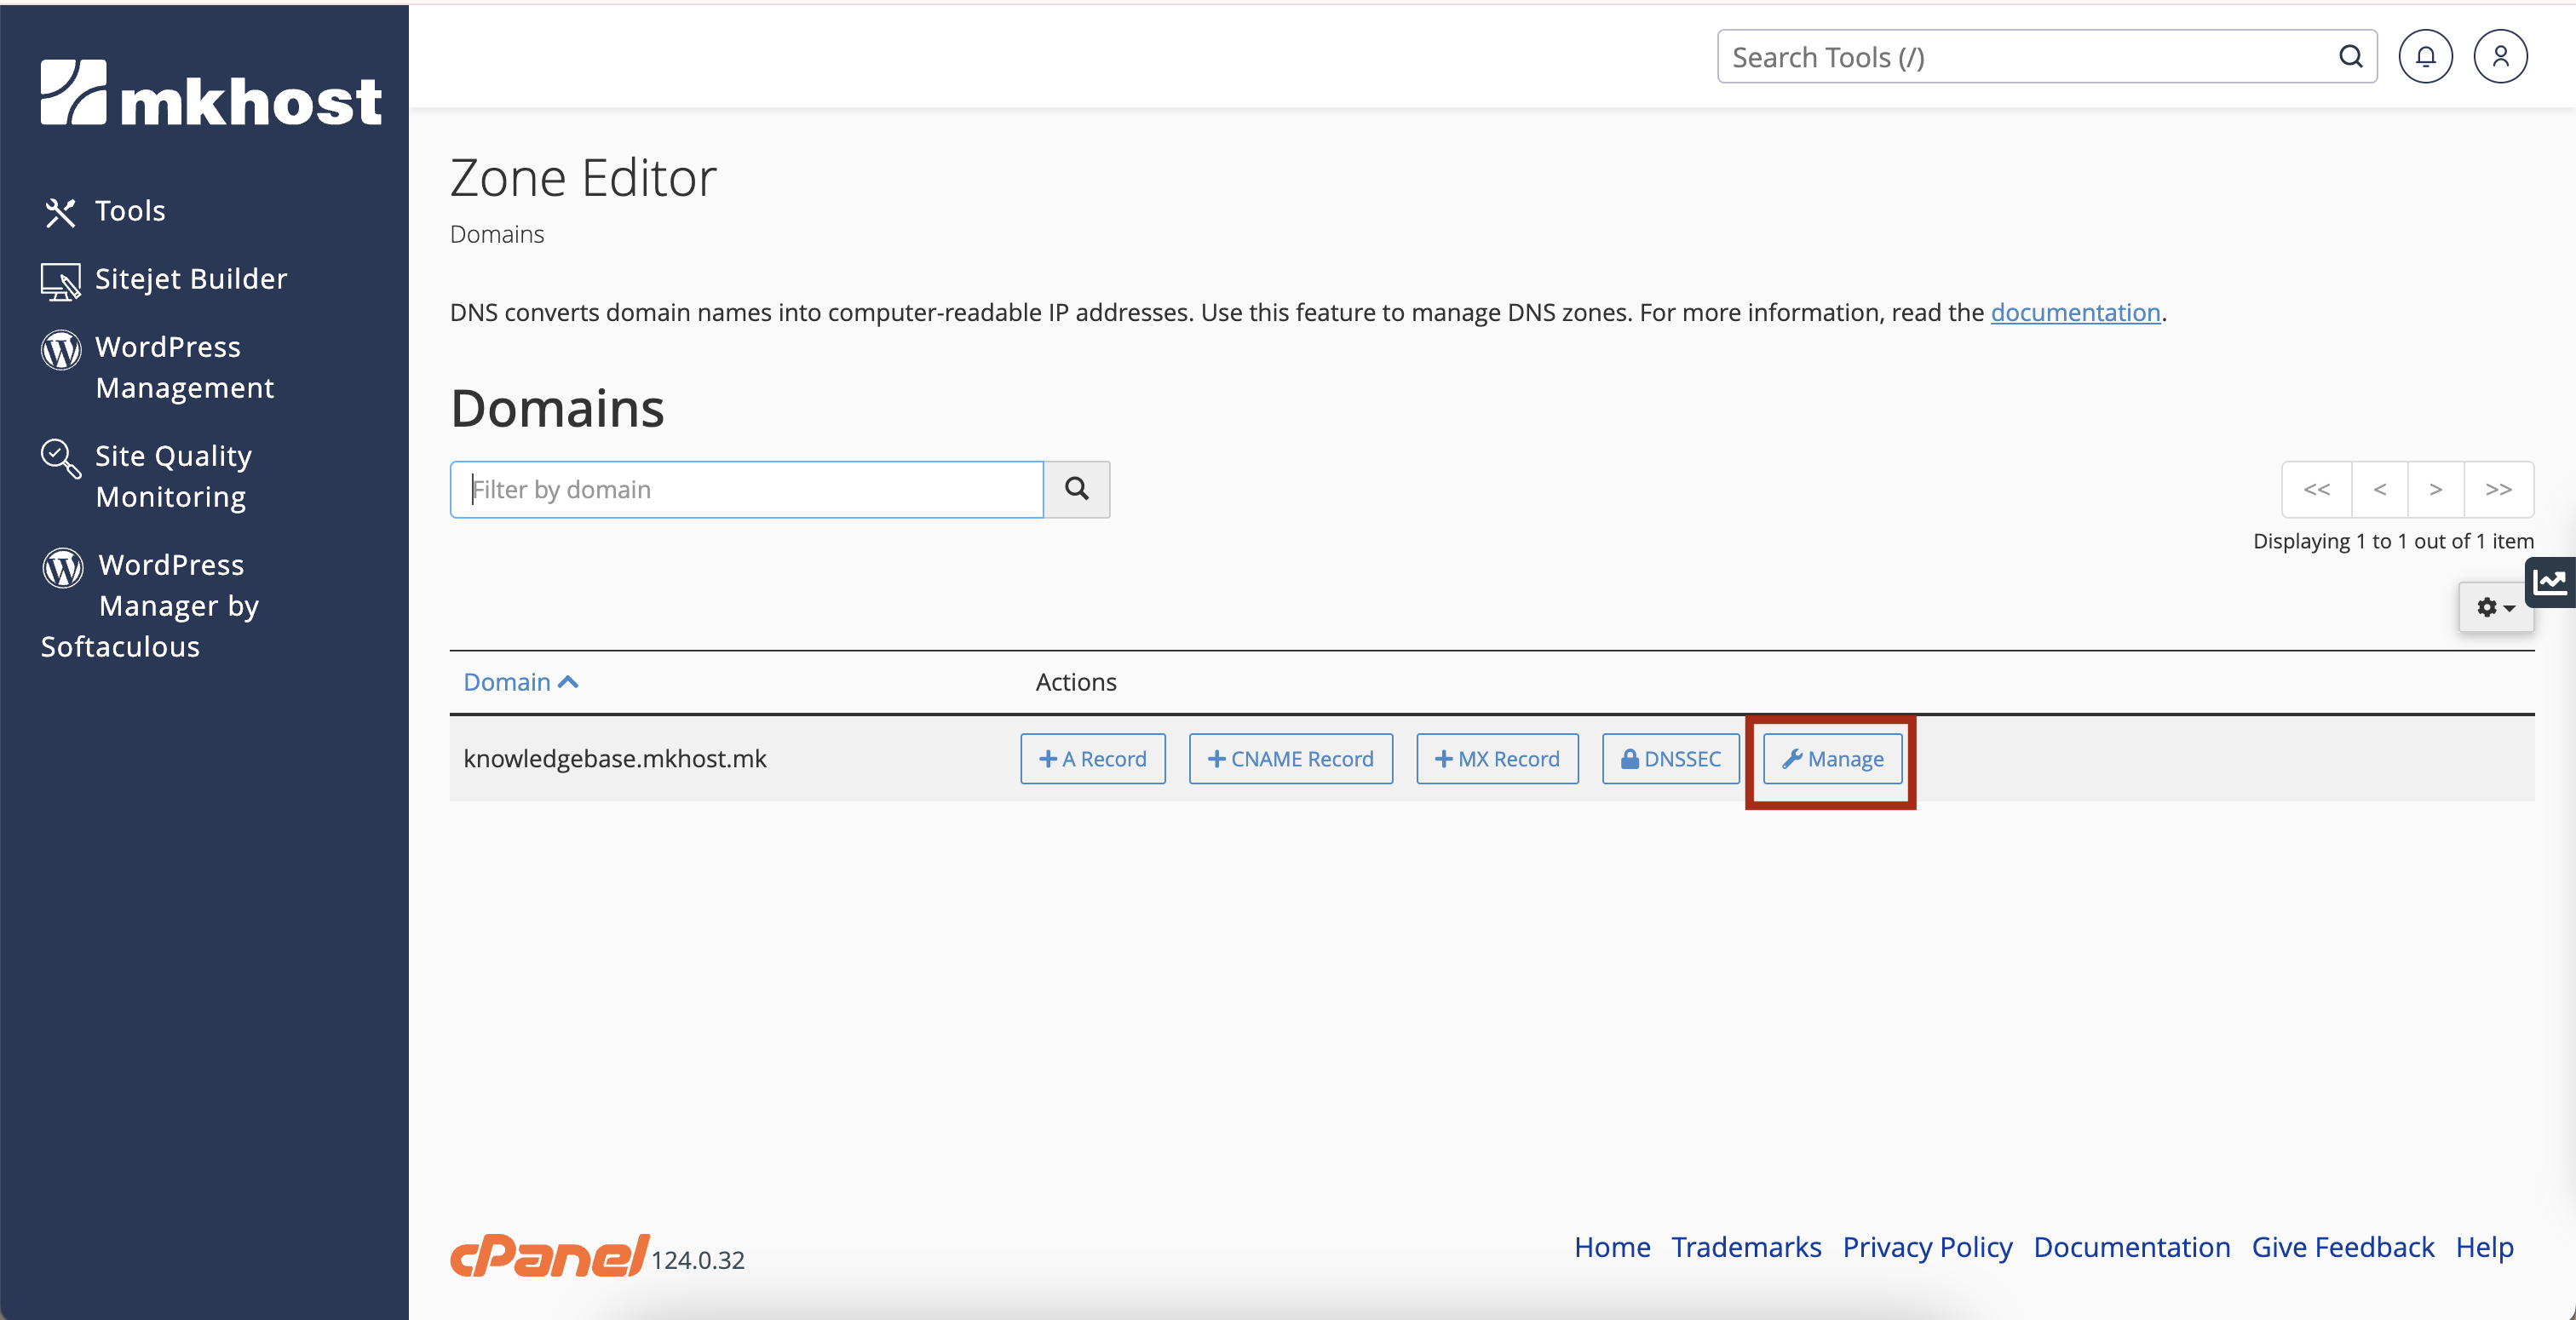The width and height of the screenshot is (2576, 1320).
Task: Add an A Record for knowledgebase.mkhost.mk
Action: (1092, 759)
